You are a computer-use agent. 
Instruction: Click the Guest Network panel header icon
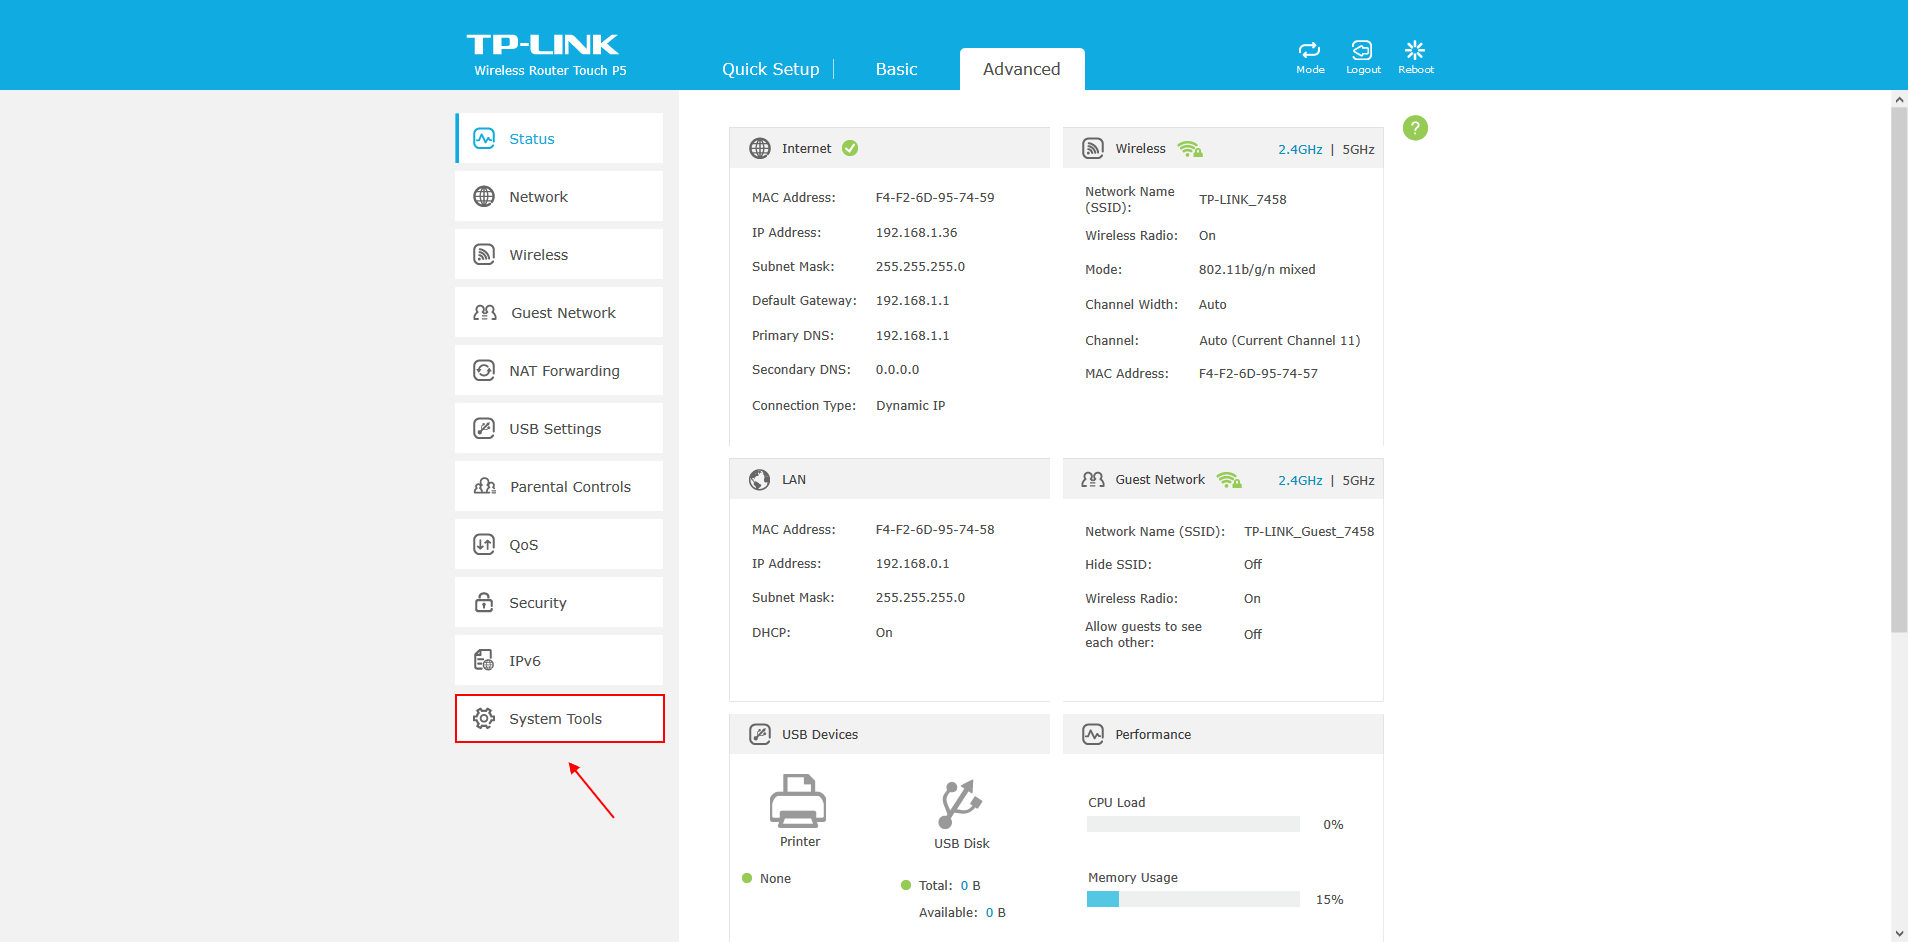[x=1093, y=479]
